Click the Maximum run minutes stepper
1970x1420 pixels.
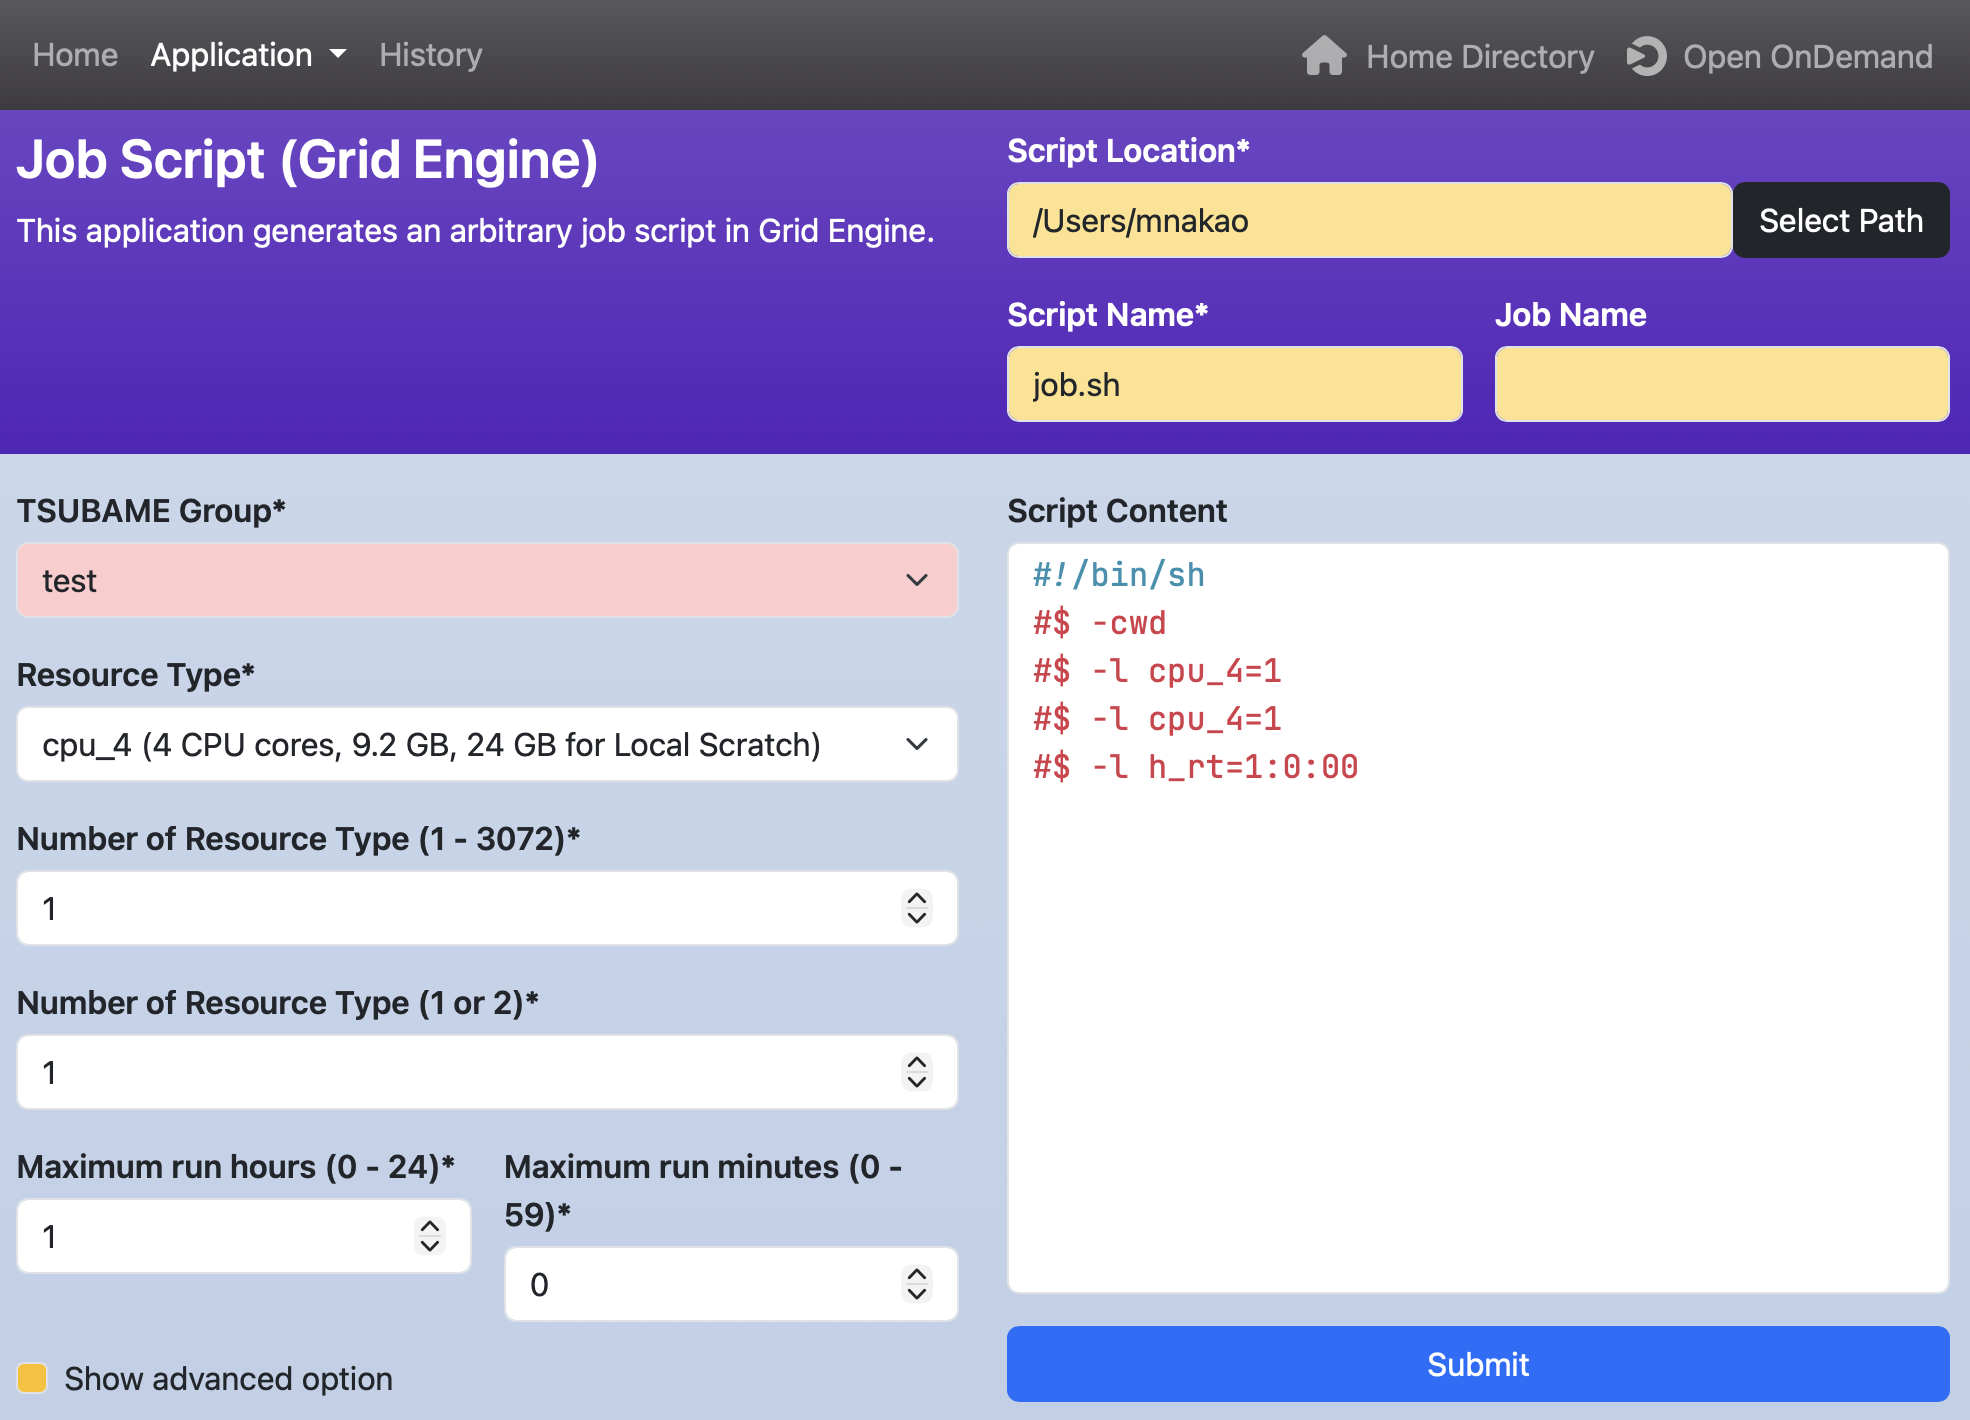tap(917, 1284)
